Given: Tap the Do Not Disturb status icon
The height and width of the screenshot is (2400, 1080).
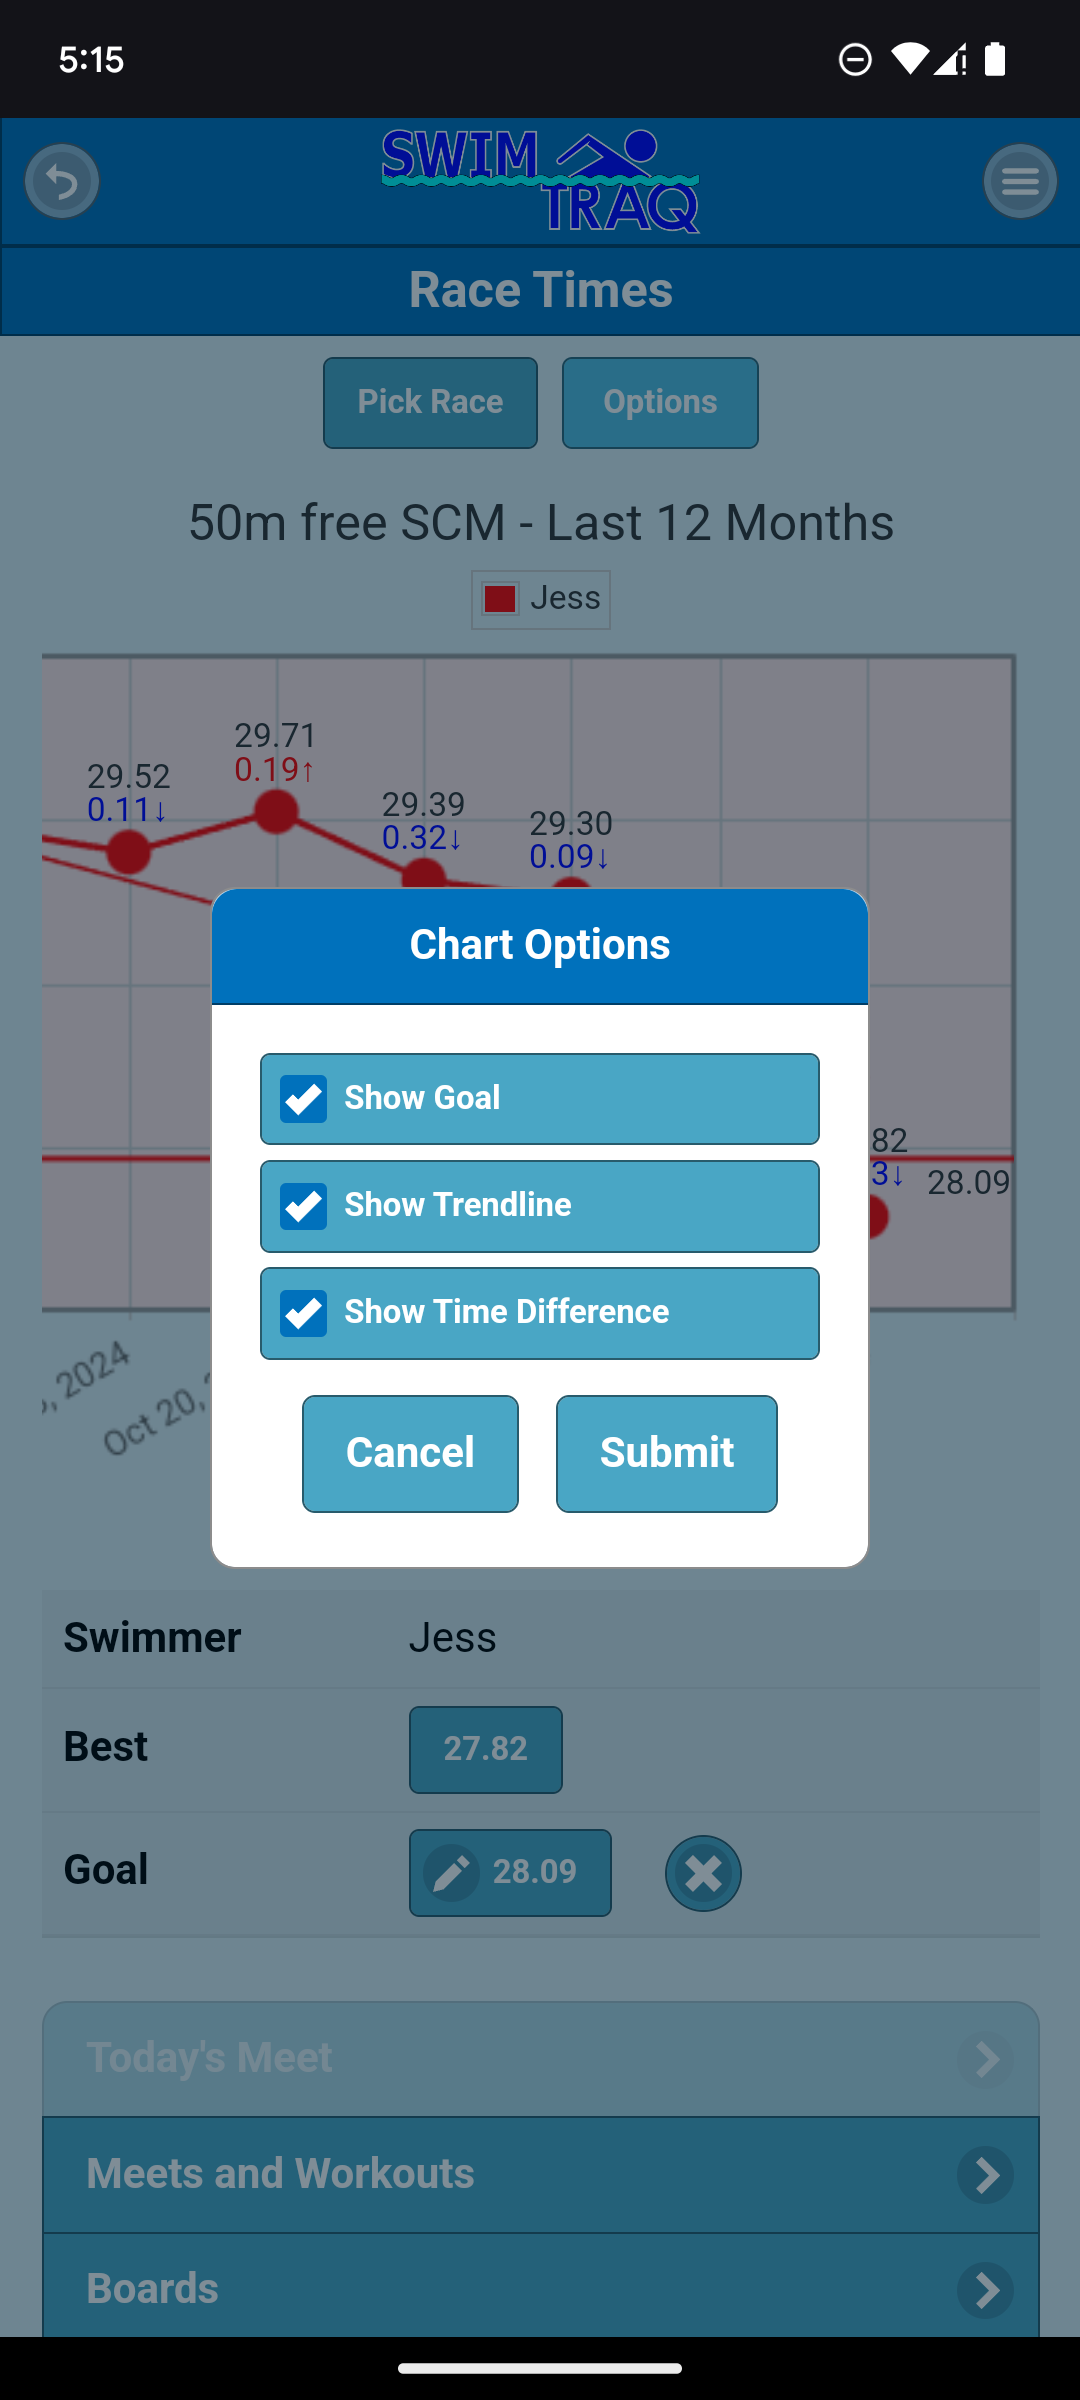Looking at the screenshot, I should 855,60.
